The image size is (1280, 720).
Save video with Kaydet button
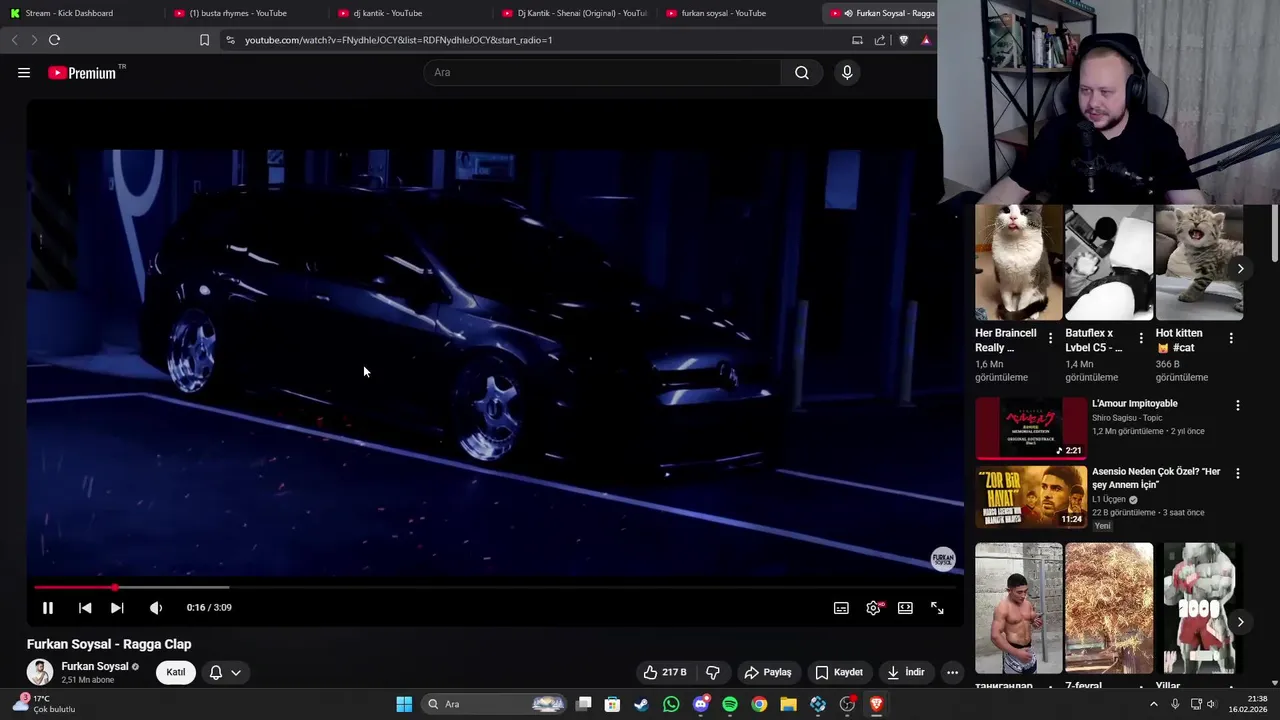(x=839, y=672)
